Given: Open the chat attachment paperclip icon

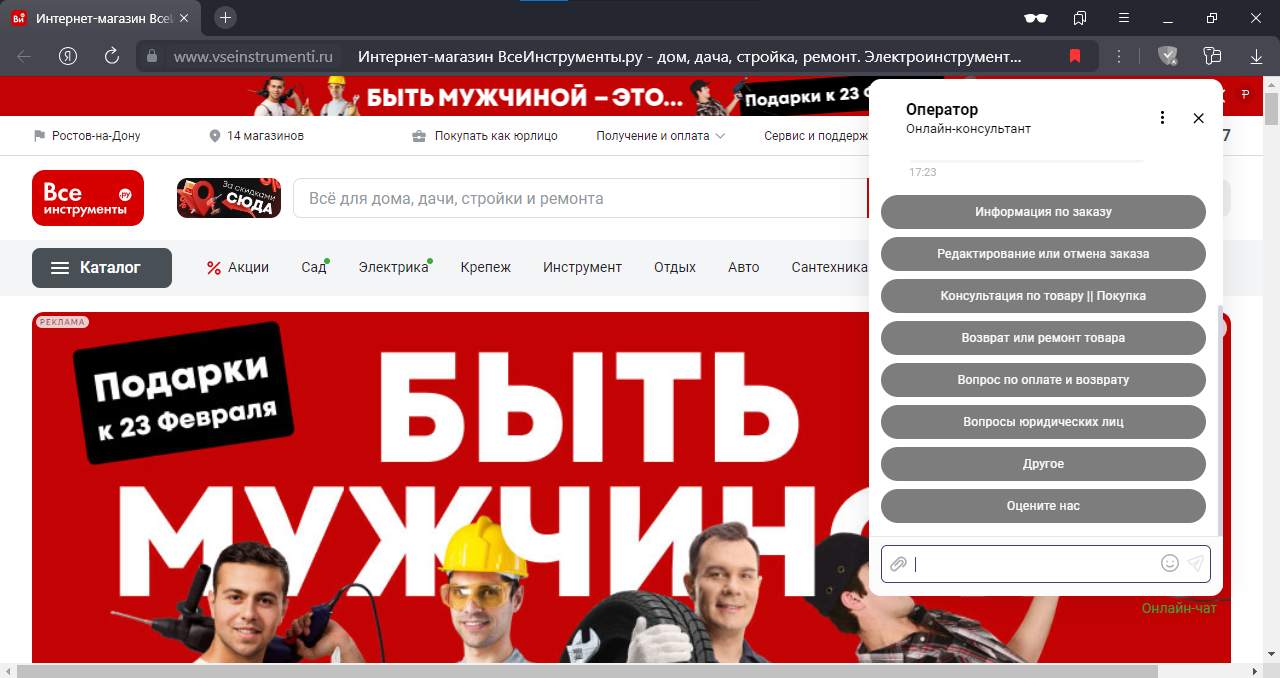Looking at the screenshot, I should coord(897,563).
